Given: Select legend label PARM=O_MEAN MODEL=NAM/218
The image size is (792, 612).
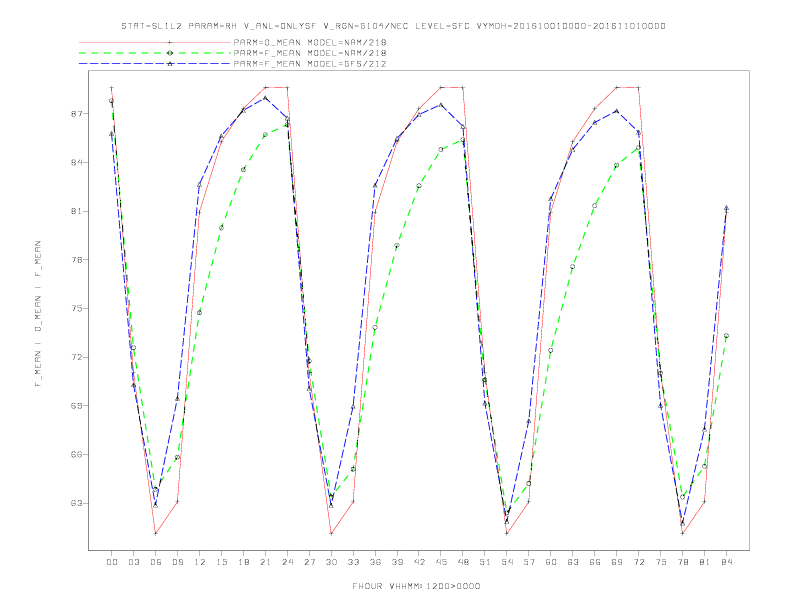Looking at the screenshot, I should (x=310, y=42).
